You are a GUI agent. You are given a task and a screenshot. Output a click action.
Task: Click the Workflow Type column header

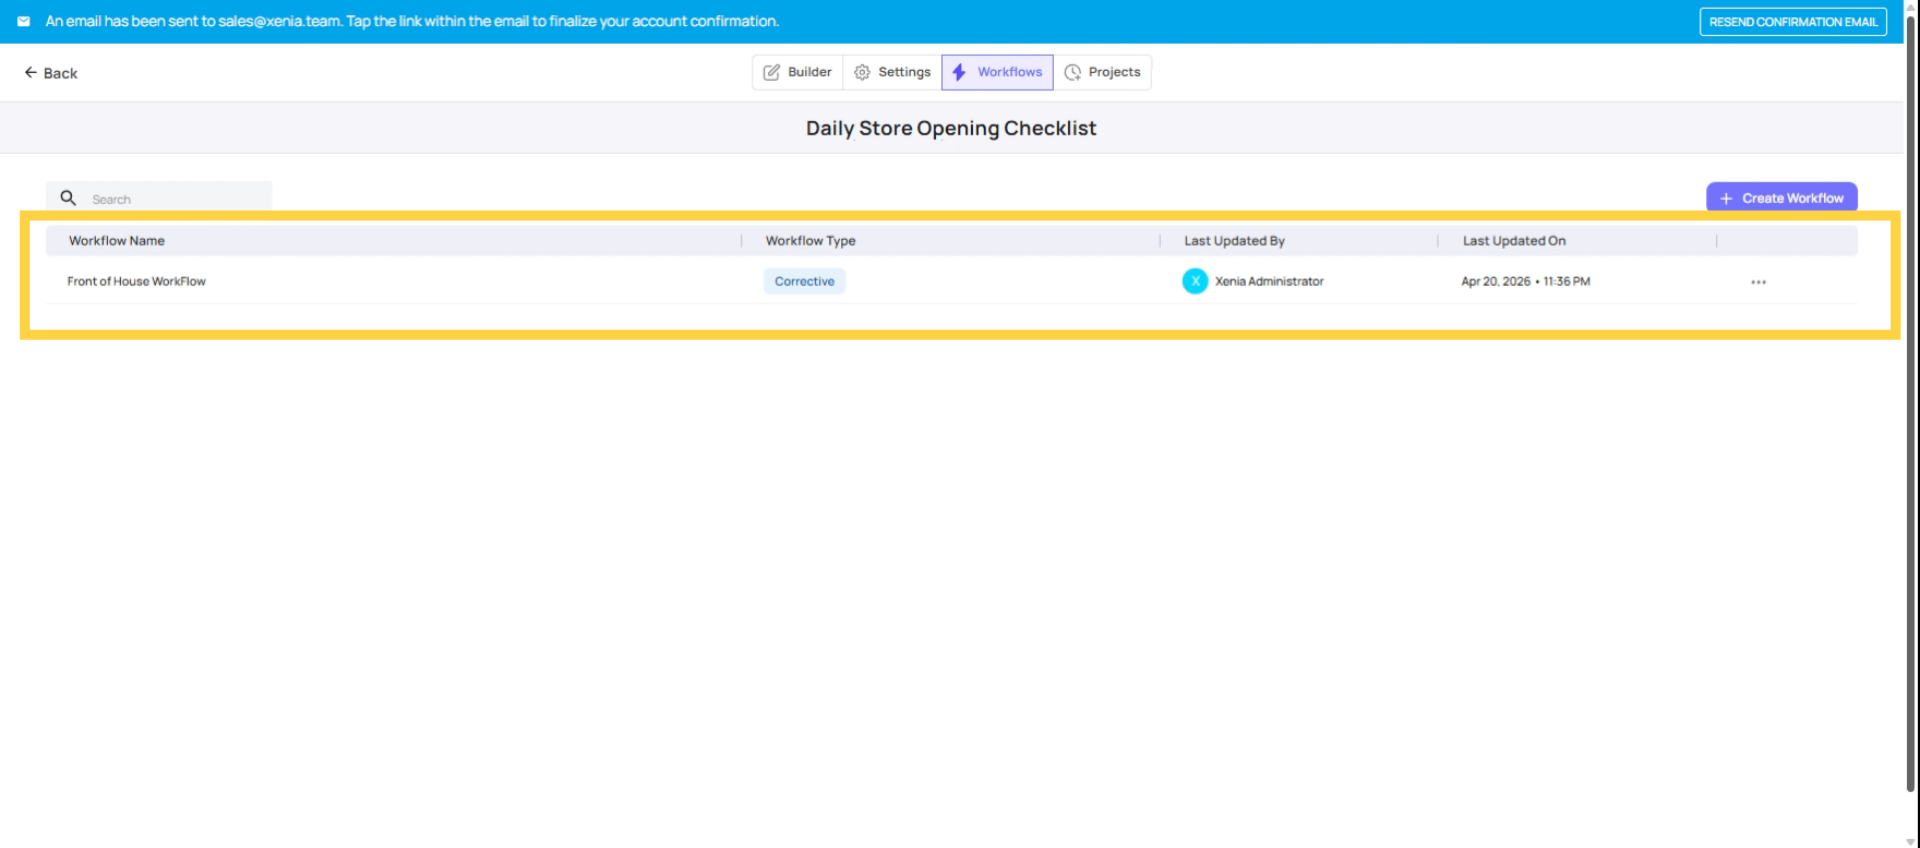pos(810,241)
